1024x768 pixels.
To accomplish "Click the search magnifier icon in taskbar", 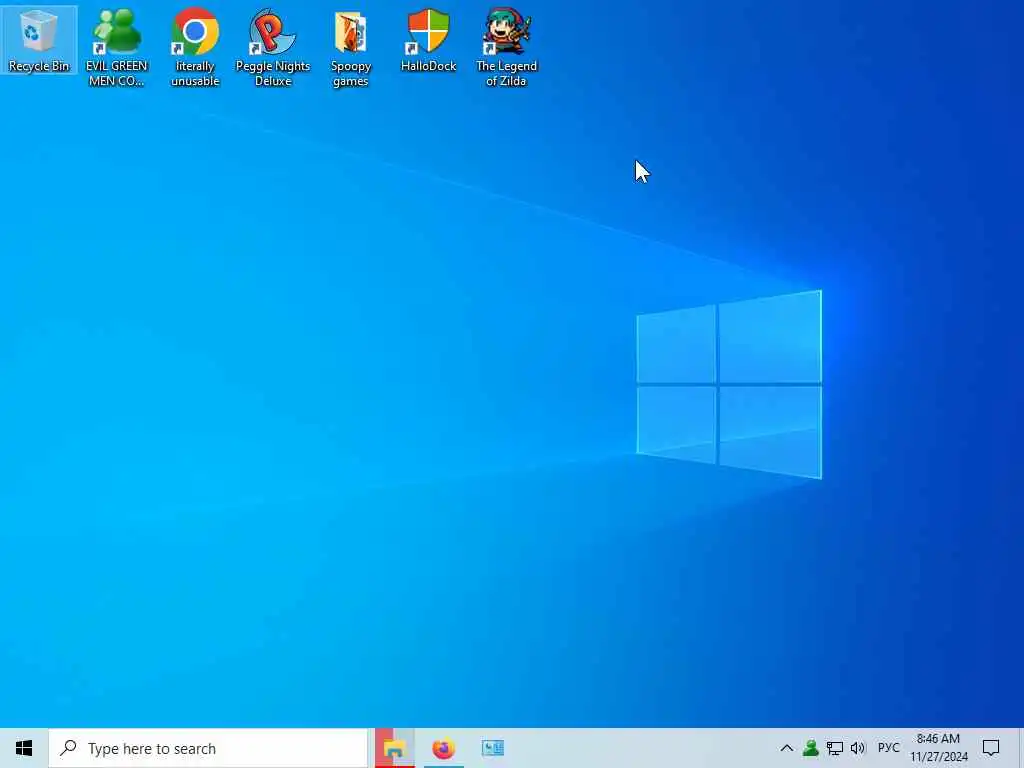I will (69, 748).
